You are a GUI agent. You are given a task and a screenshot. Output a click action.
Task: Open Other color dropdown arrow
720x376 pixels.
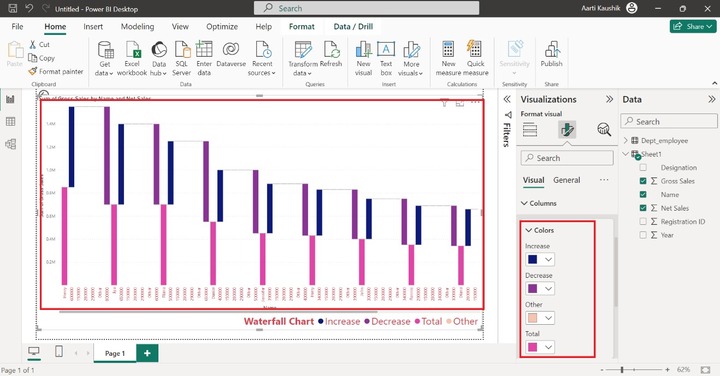click(548, 318)
